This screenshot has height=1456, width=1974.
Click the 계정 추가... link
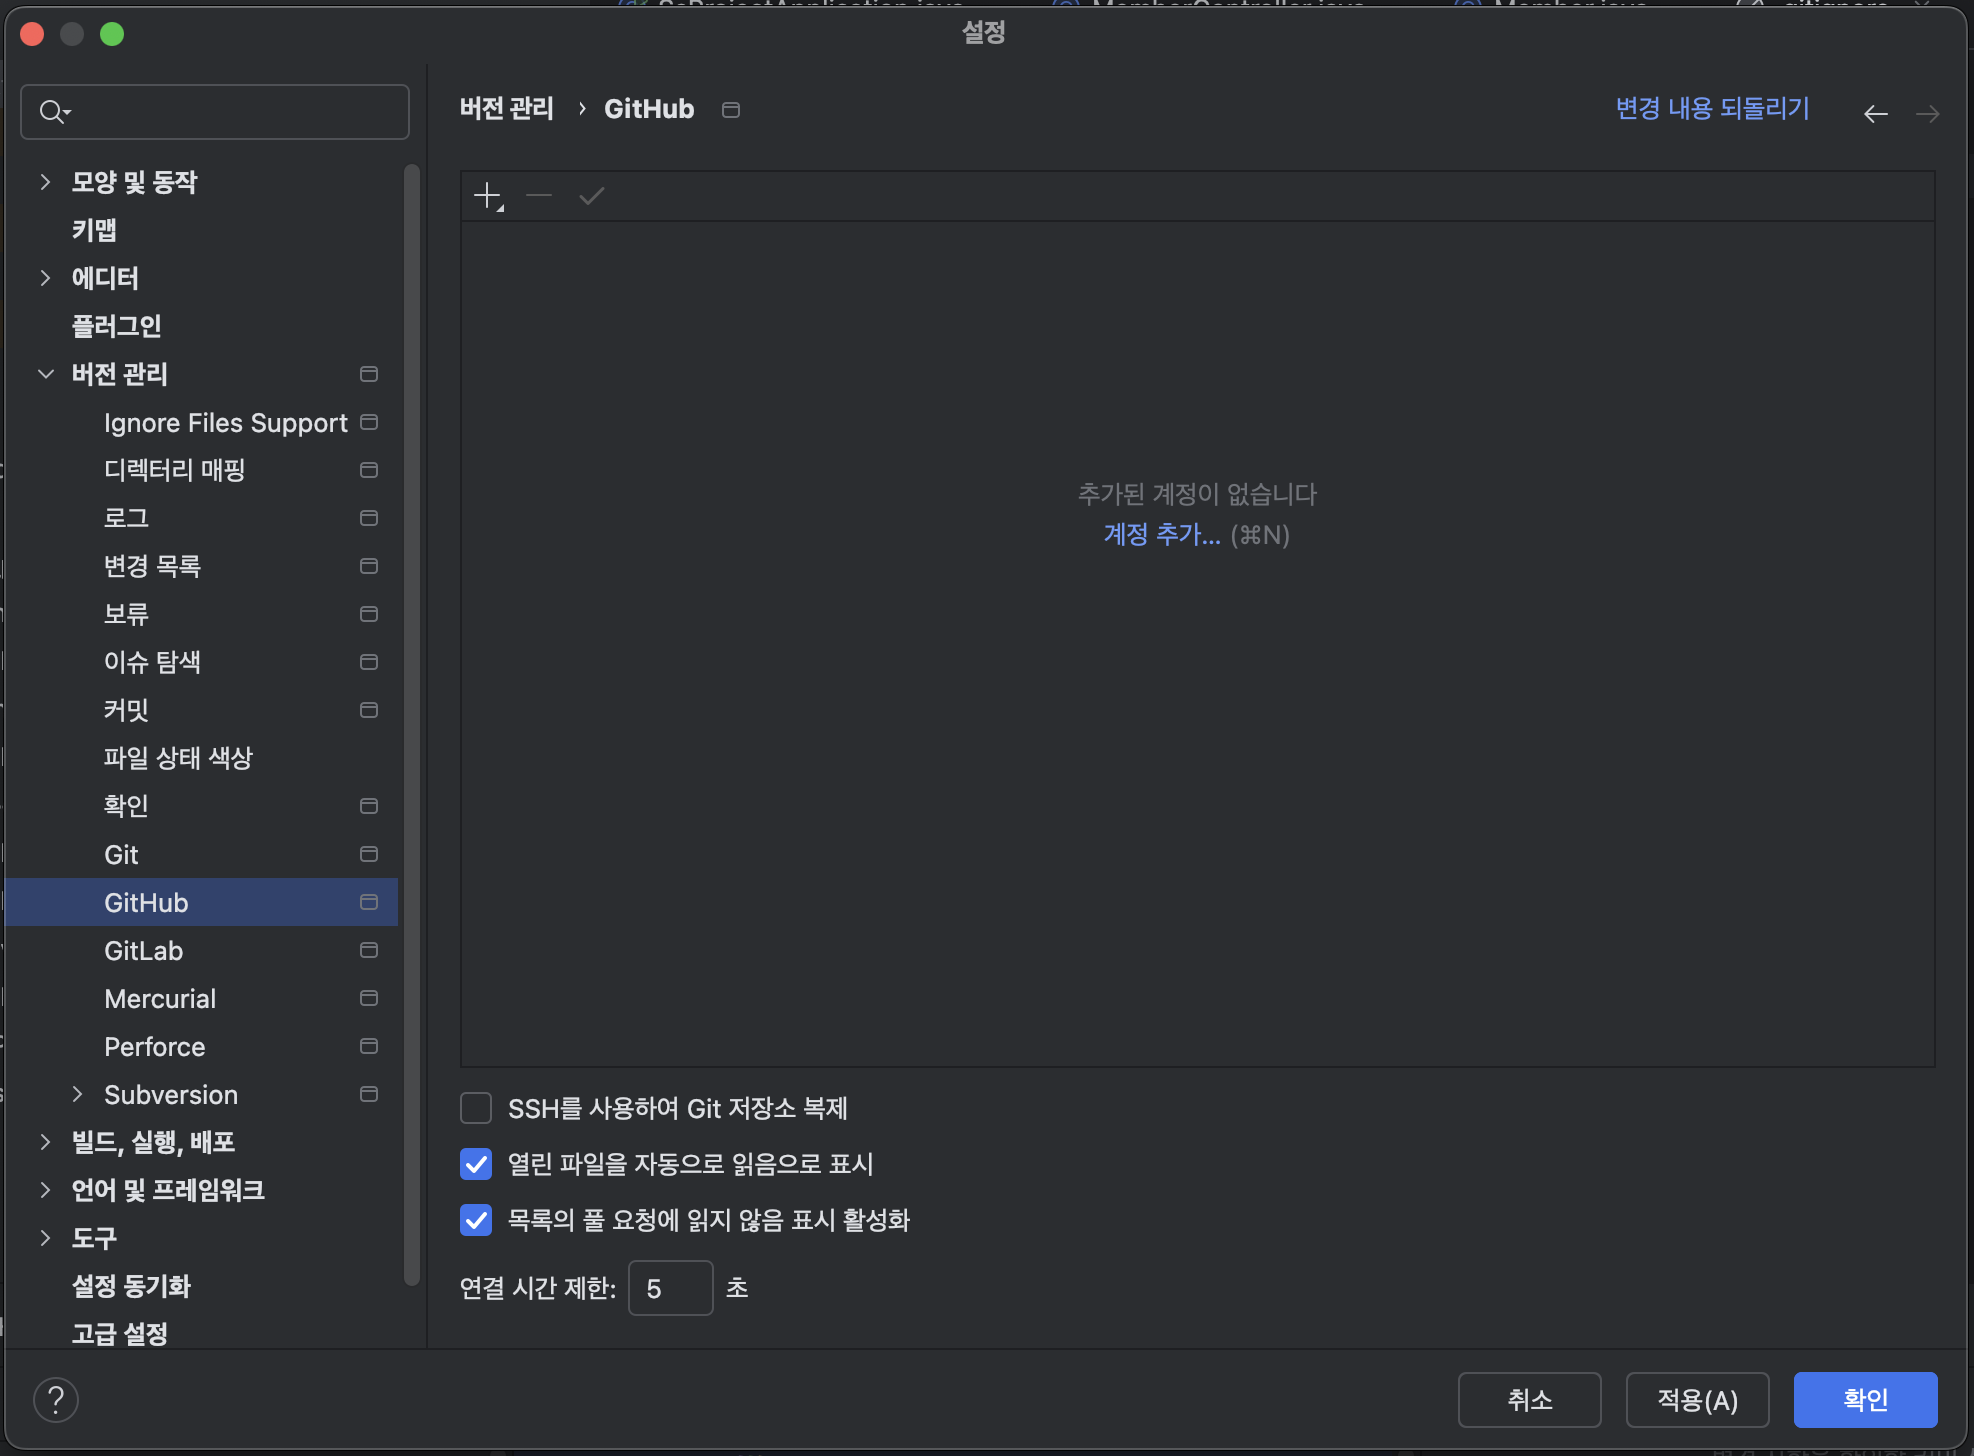point(1161,535)
